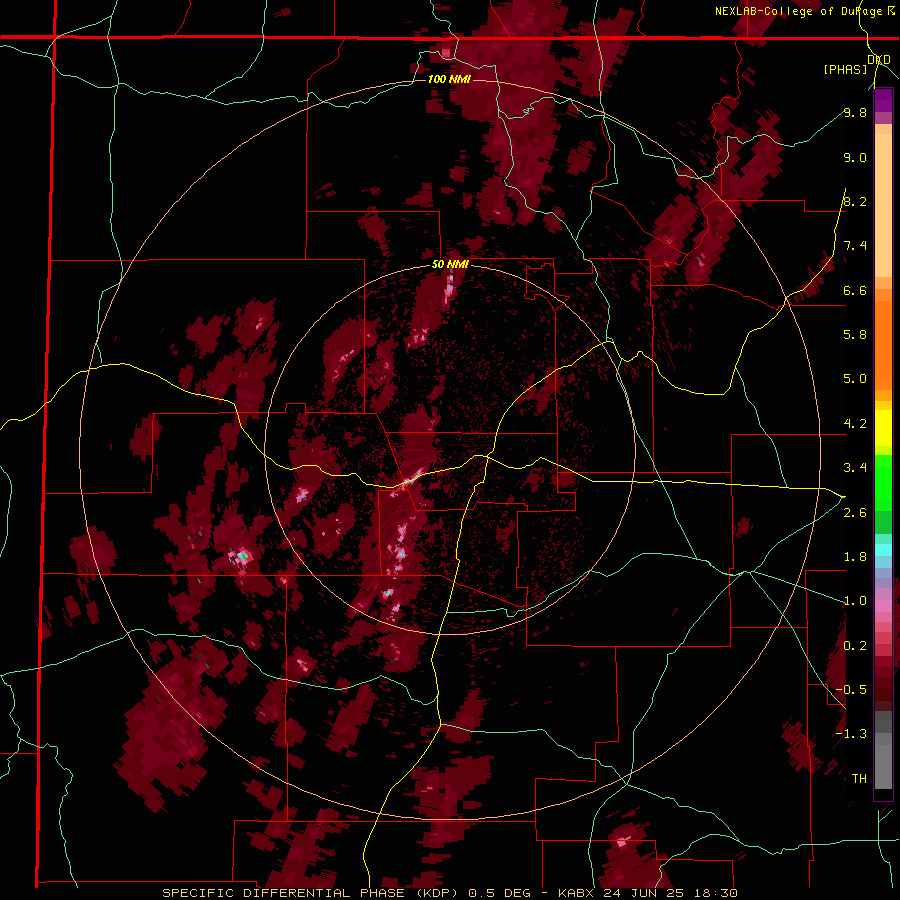Click the 8.2 value on color scale
Viewport: 900px width, 900px height.
[x=855, y=201]
